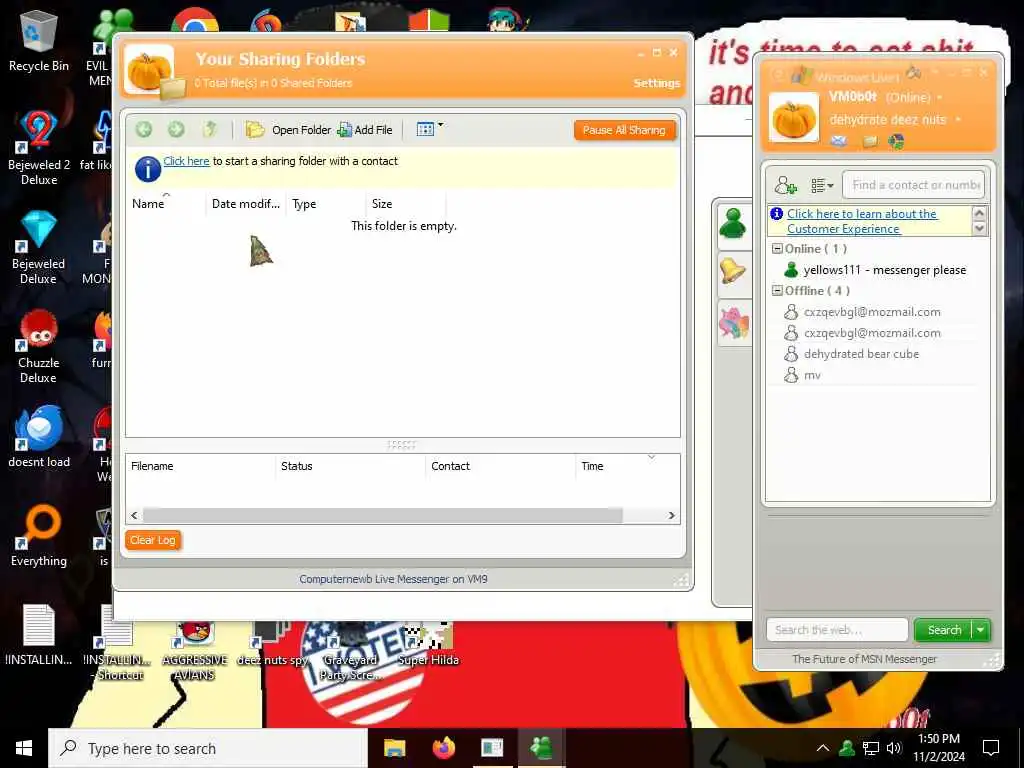1024x768 pixels.
Task: Click the log scrollbar left arrow
Action: pos(135,515)
